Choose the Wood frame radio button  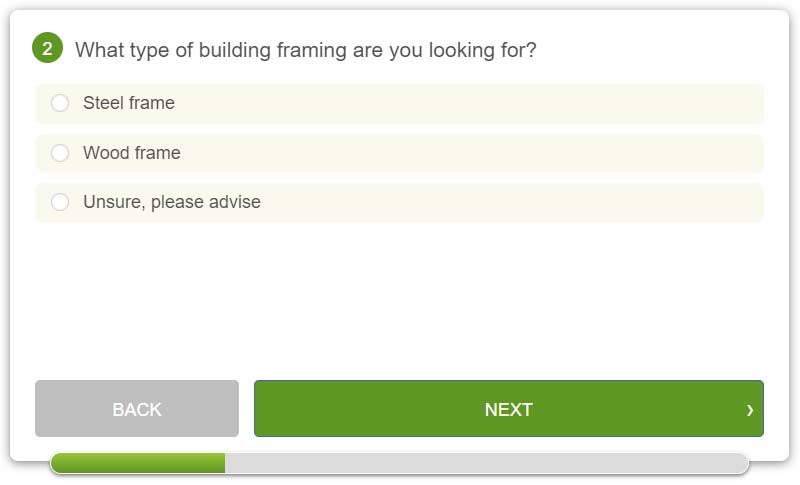[60, 152]
